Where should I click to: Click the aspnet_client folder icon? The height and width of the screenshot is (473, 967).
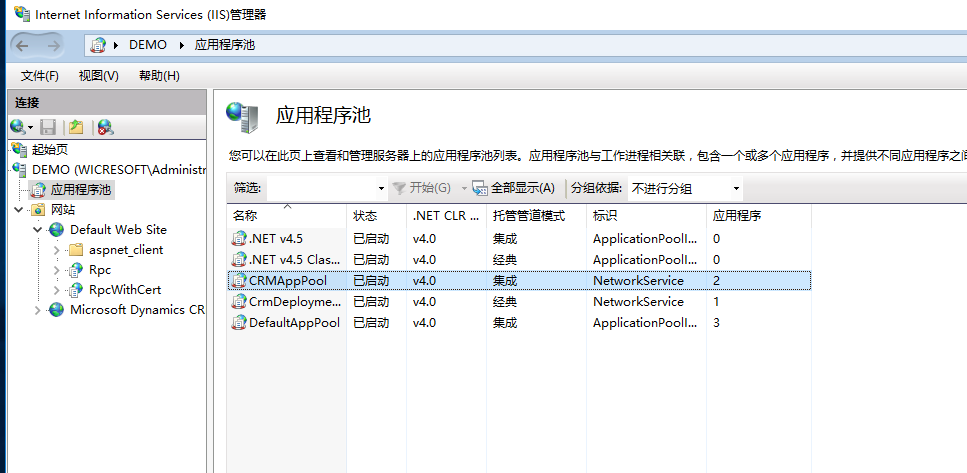(76, 250)
